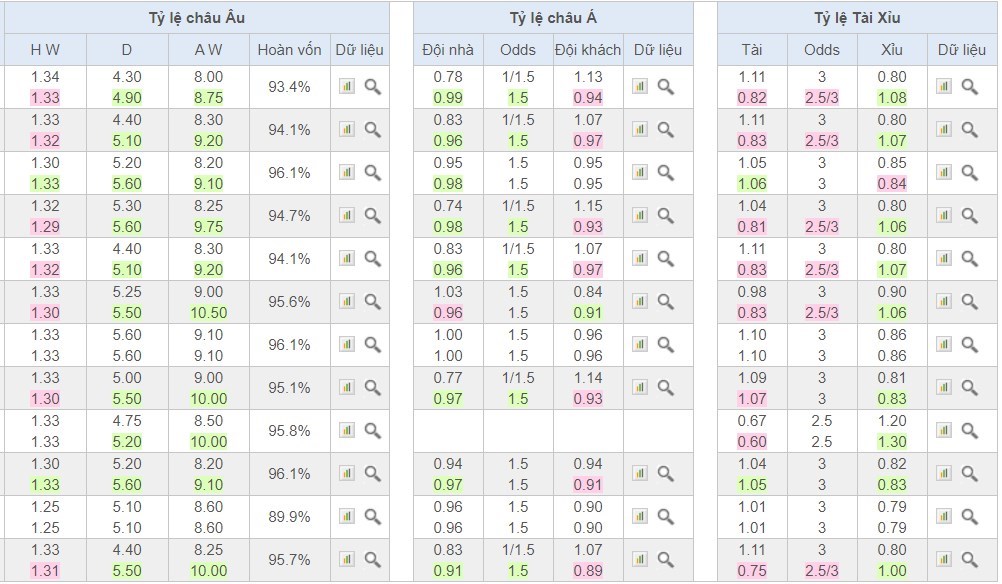Image resolution: width=1002 pixels, height=584 pixels.
Task: Click the Tỷ lệ Tài Xỉu header
Action: (856, 18)
